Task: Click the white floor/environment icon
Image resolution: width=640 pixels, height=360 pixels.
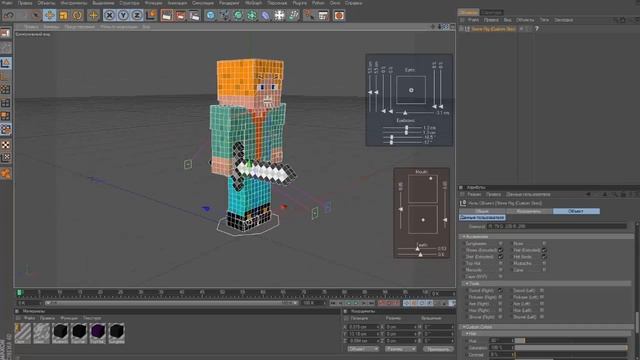Action: click(280, 16)
